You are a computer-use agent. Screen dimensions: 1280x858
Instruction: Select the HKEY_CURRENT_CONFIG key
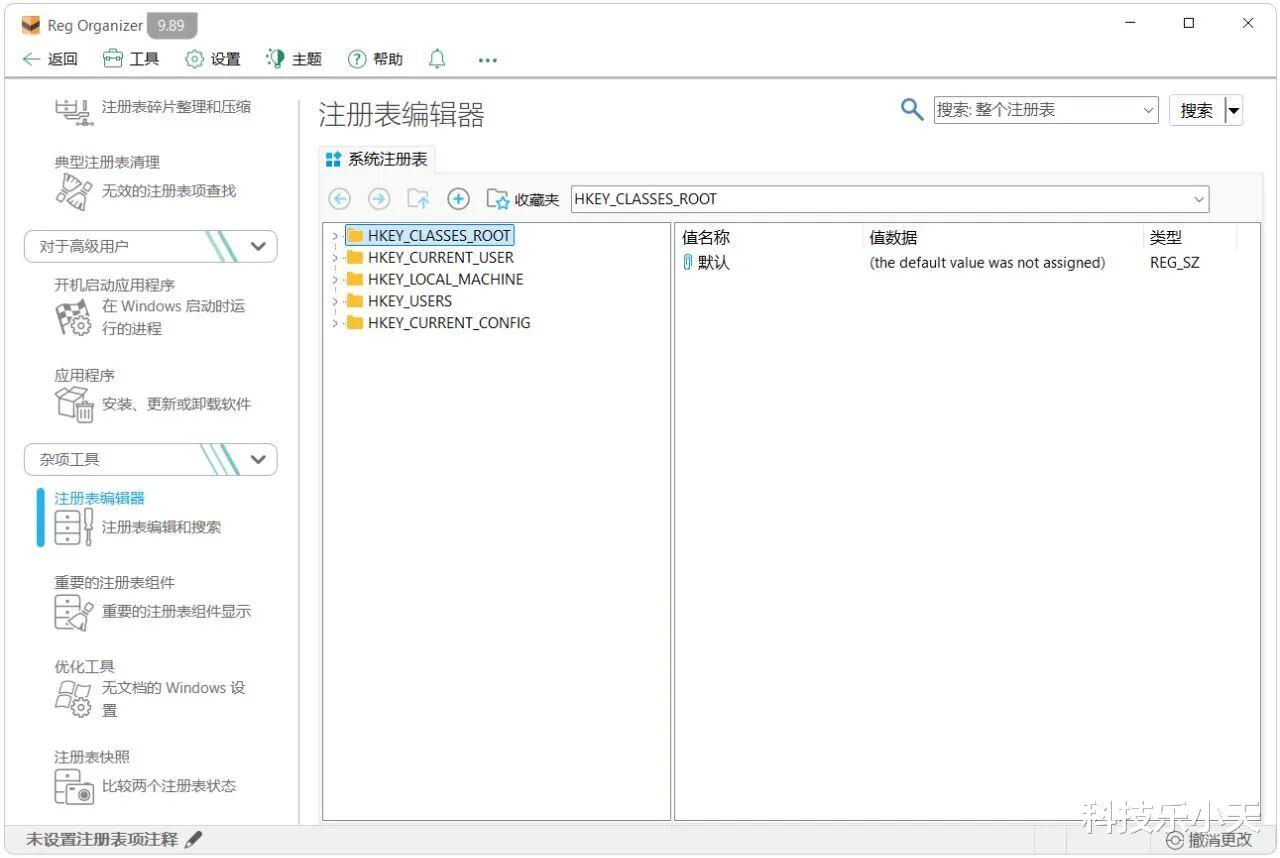click(449, 323)
